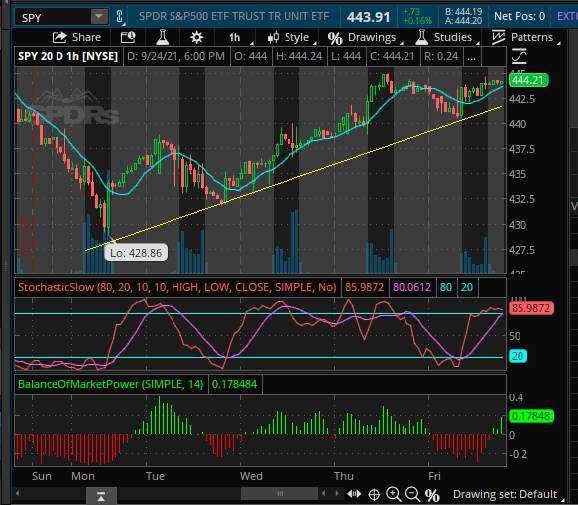Image resolution: width=578 pixels, height=505 pixels.
Task: Click the 85.9872 stochastic value in header
Action: [x=365, y=287]
